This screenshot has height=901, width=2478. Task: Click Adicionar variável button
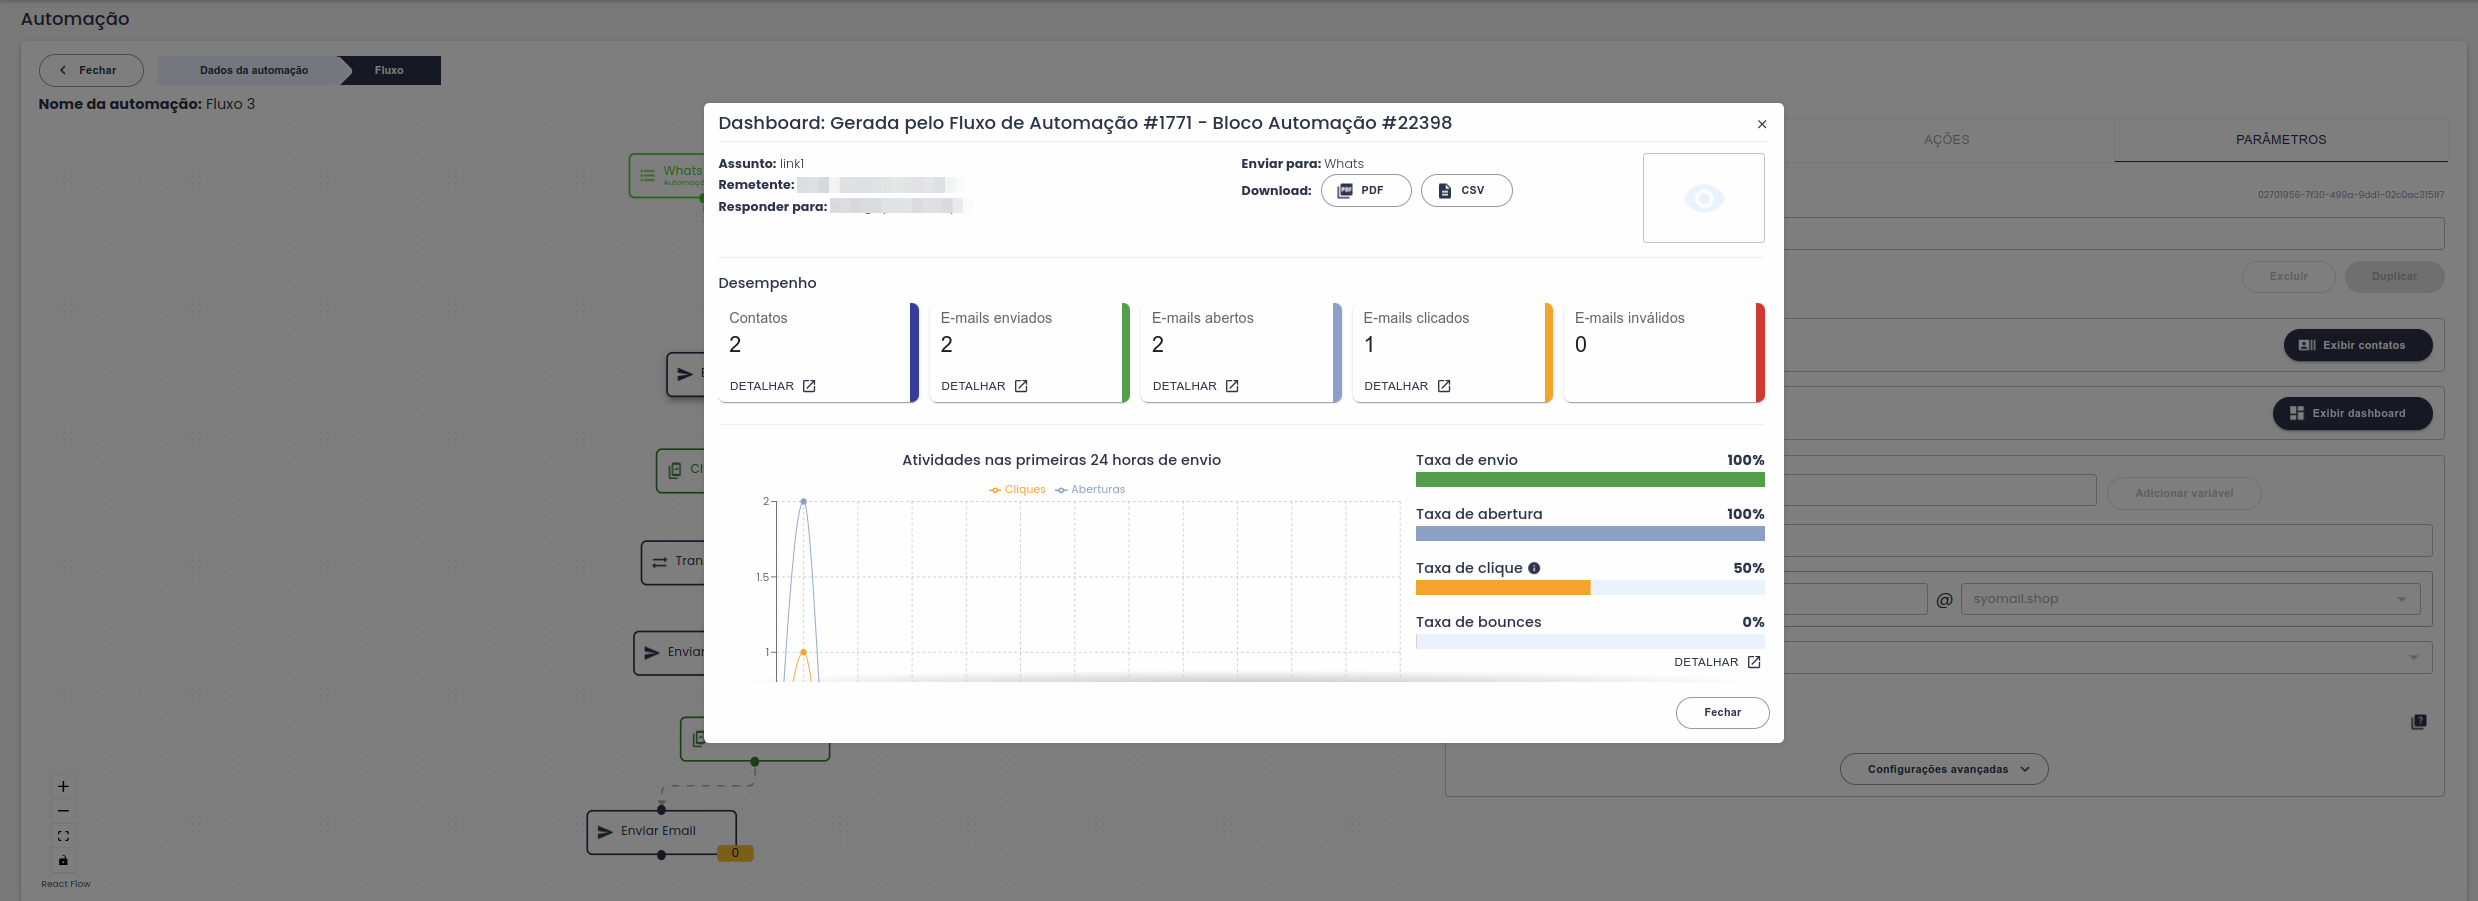point(2184,493)
